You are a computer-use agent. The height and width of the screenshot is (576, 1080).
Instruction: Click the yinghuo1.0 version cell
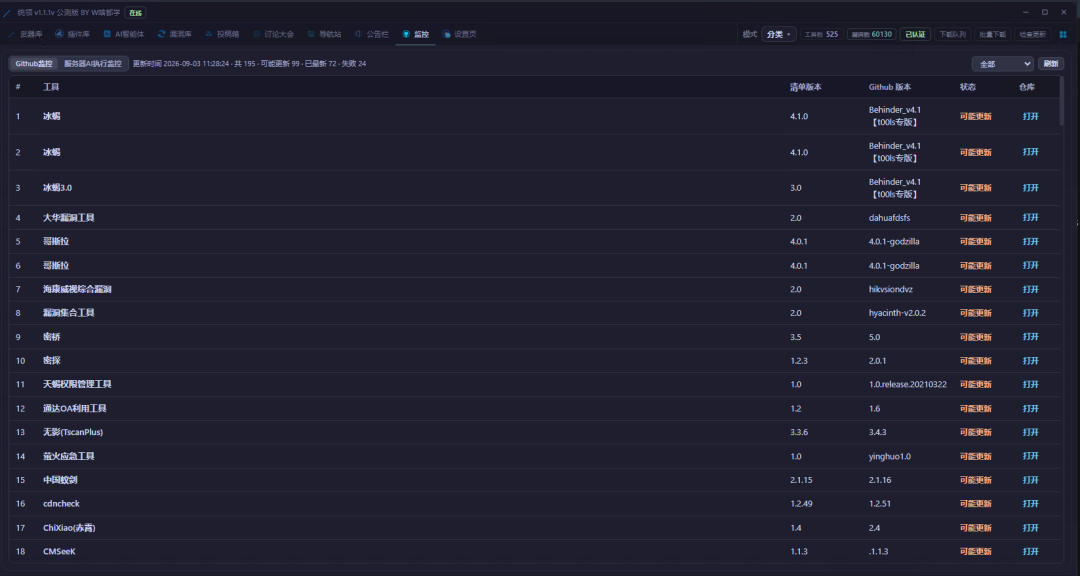click(890, 456)
